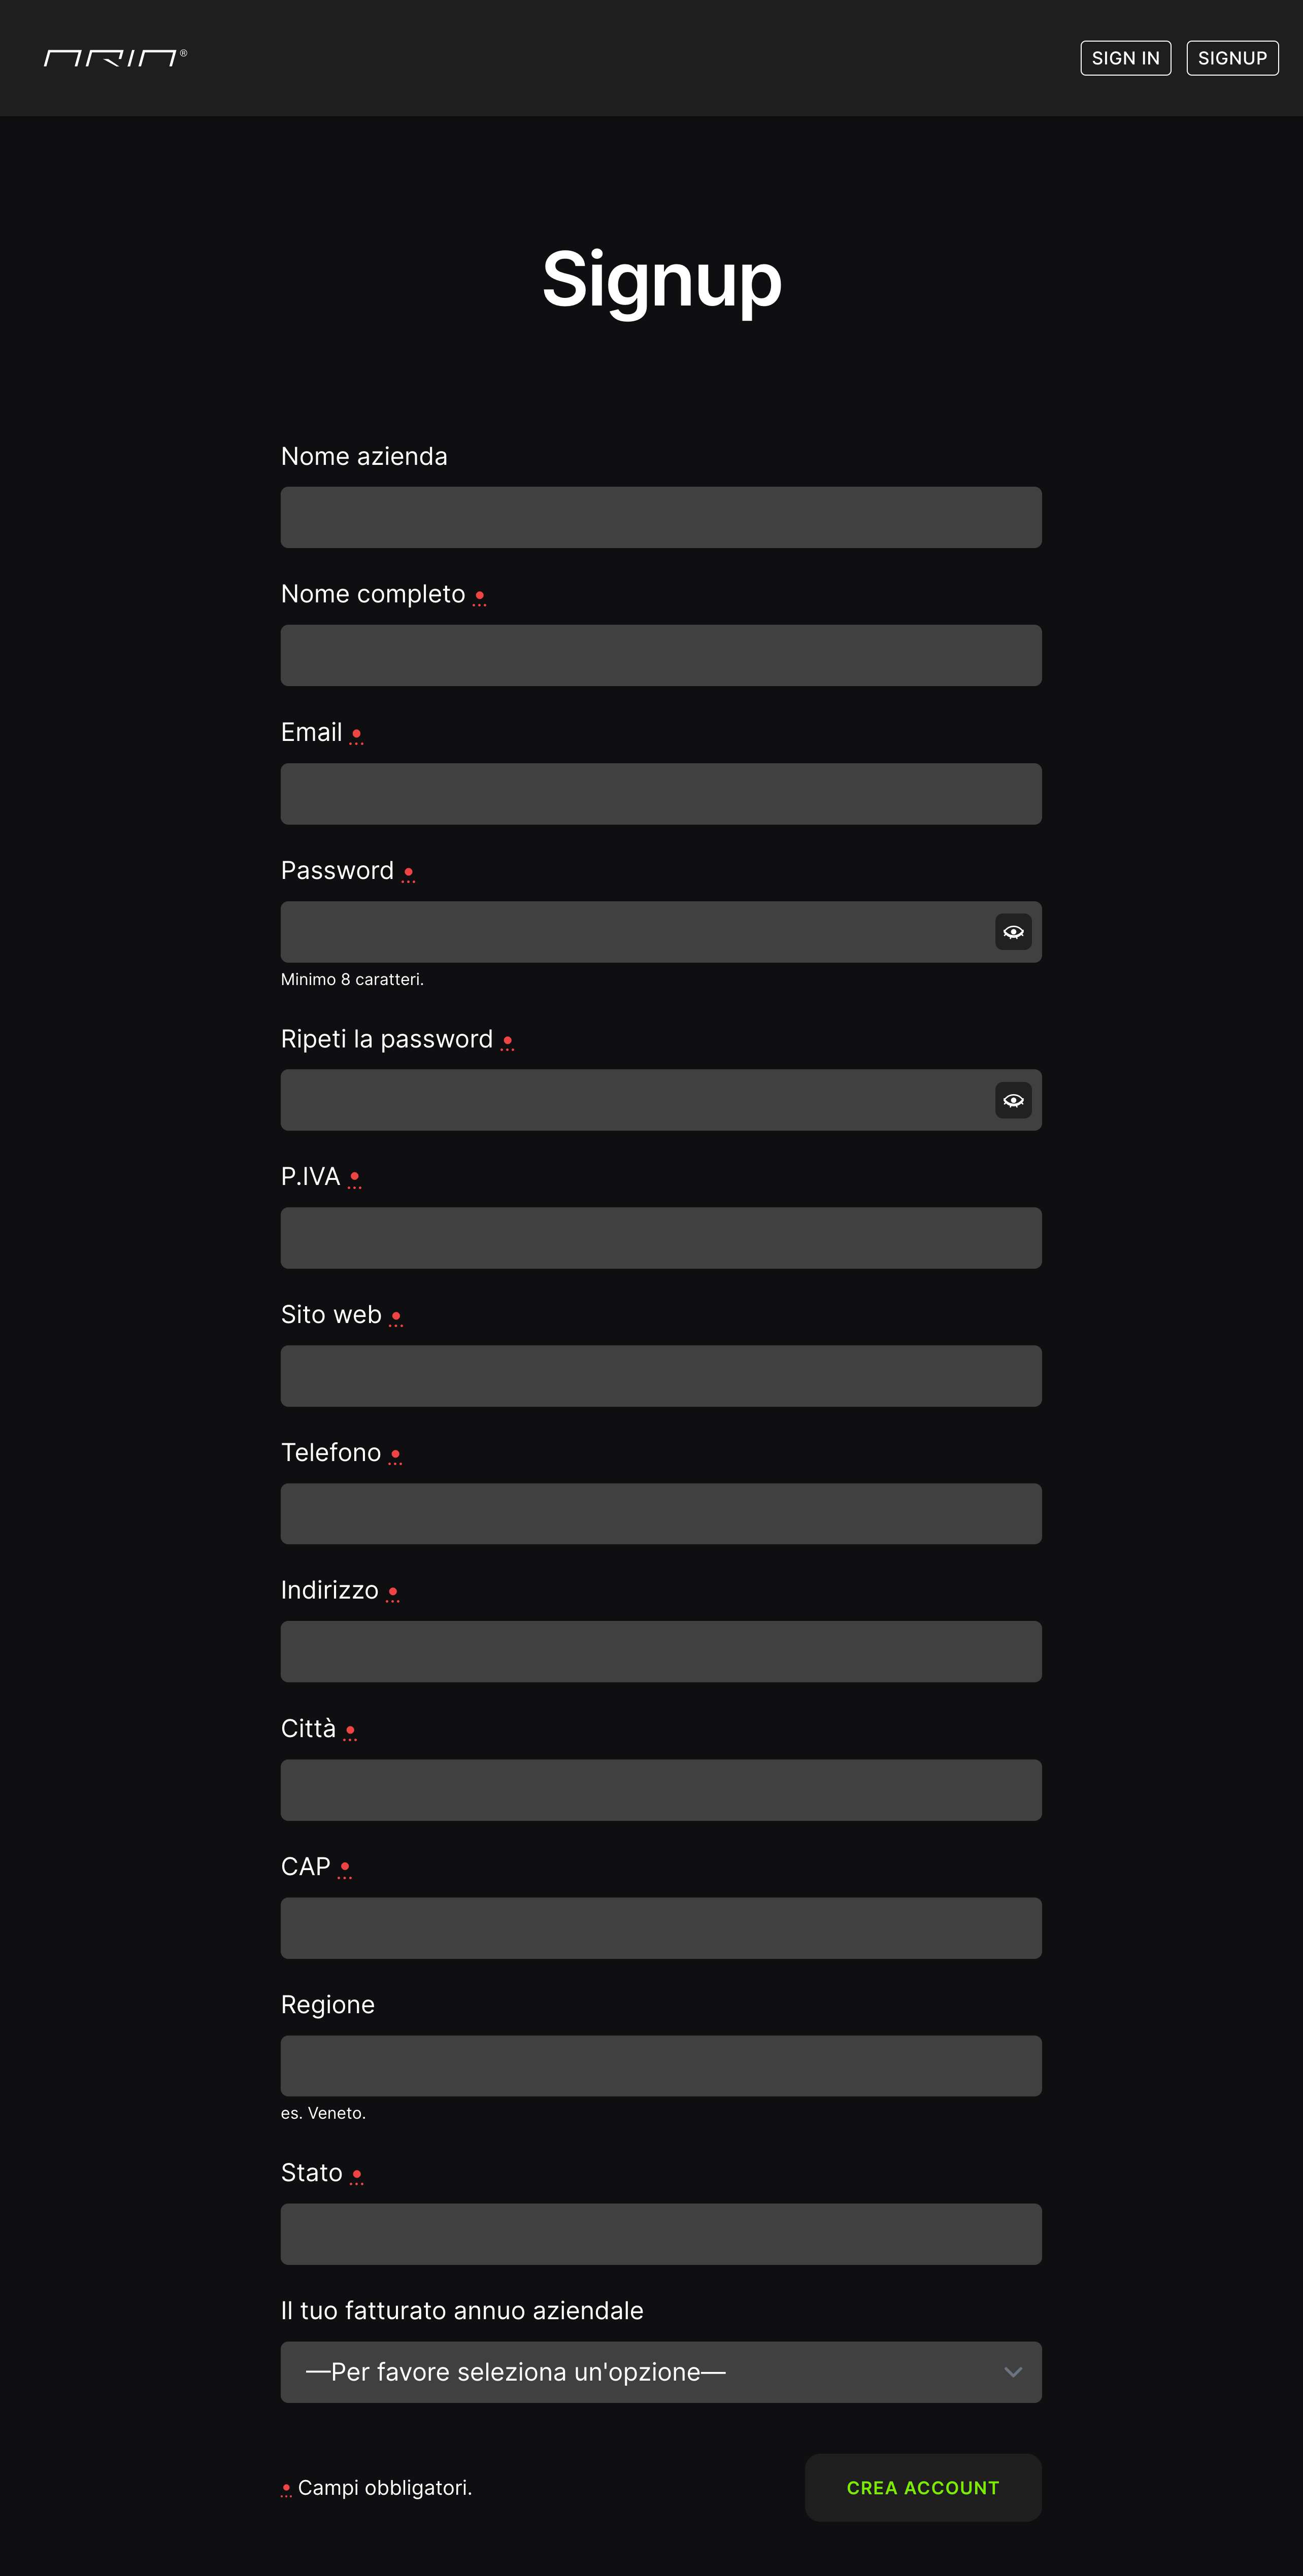The width and height of the screenshot is (1303, 2576).
Task: Open the fatturato annuo aziendale dropdown
Action: [661, 2372]
